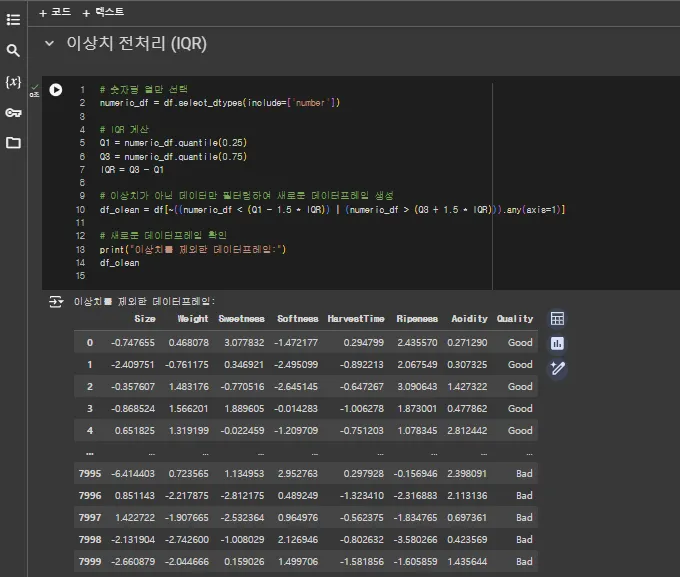Click row index 7995

(x=90, y=474)
